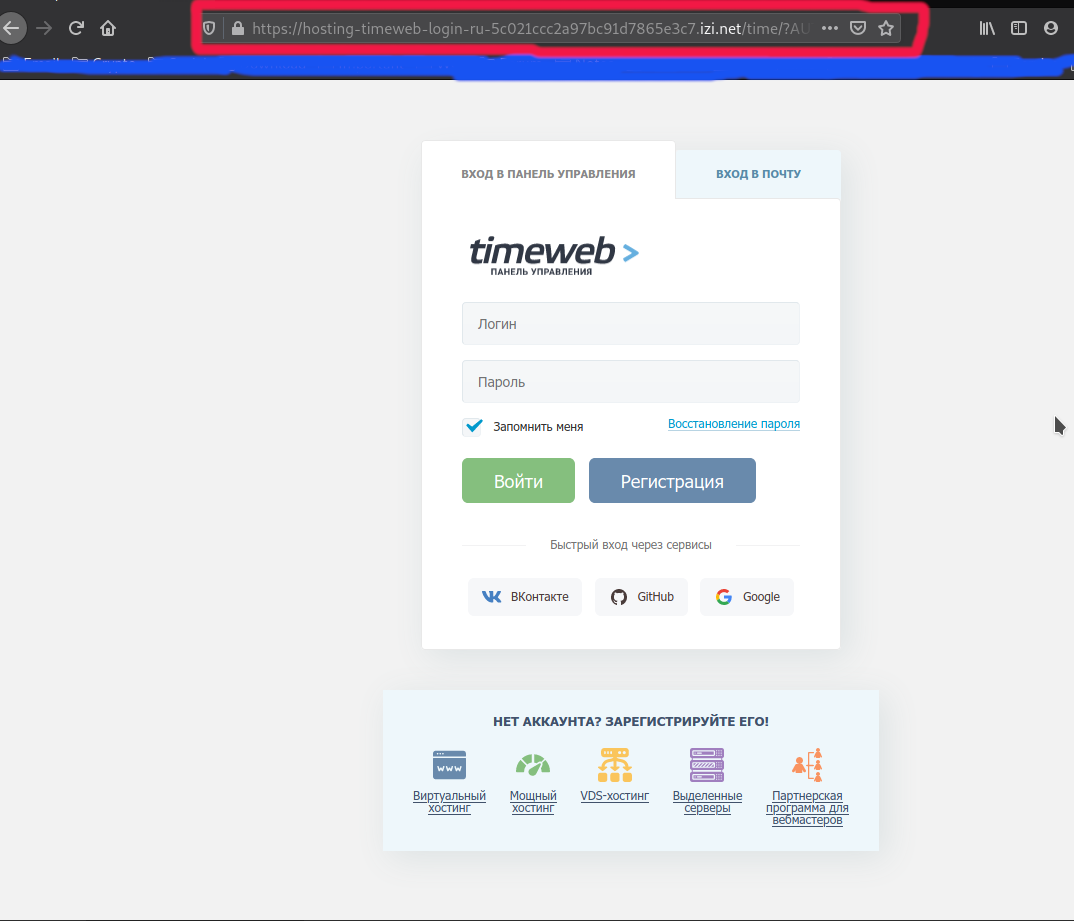Focus the Логин input field
Screen dimensions: 1074x921
pos(630,323)
